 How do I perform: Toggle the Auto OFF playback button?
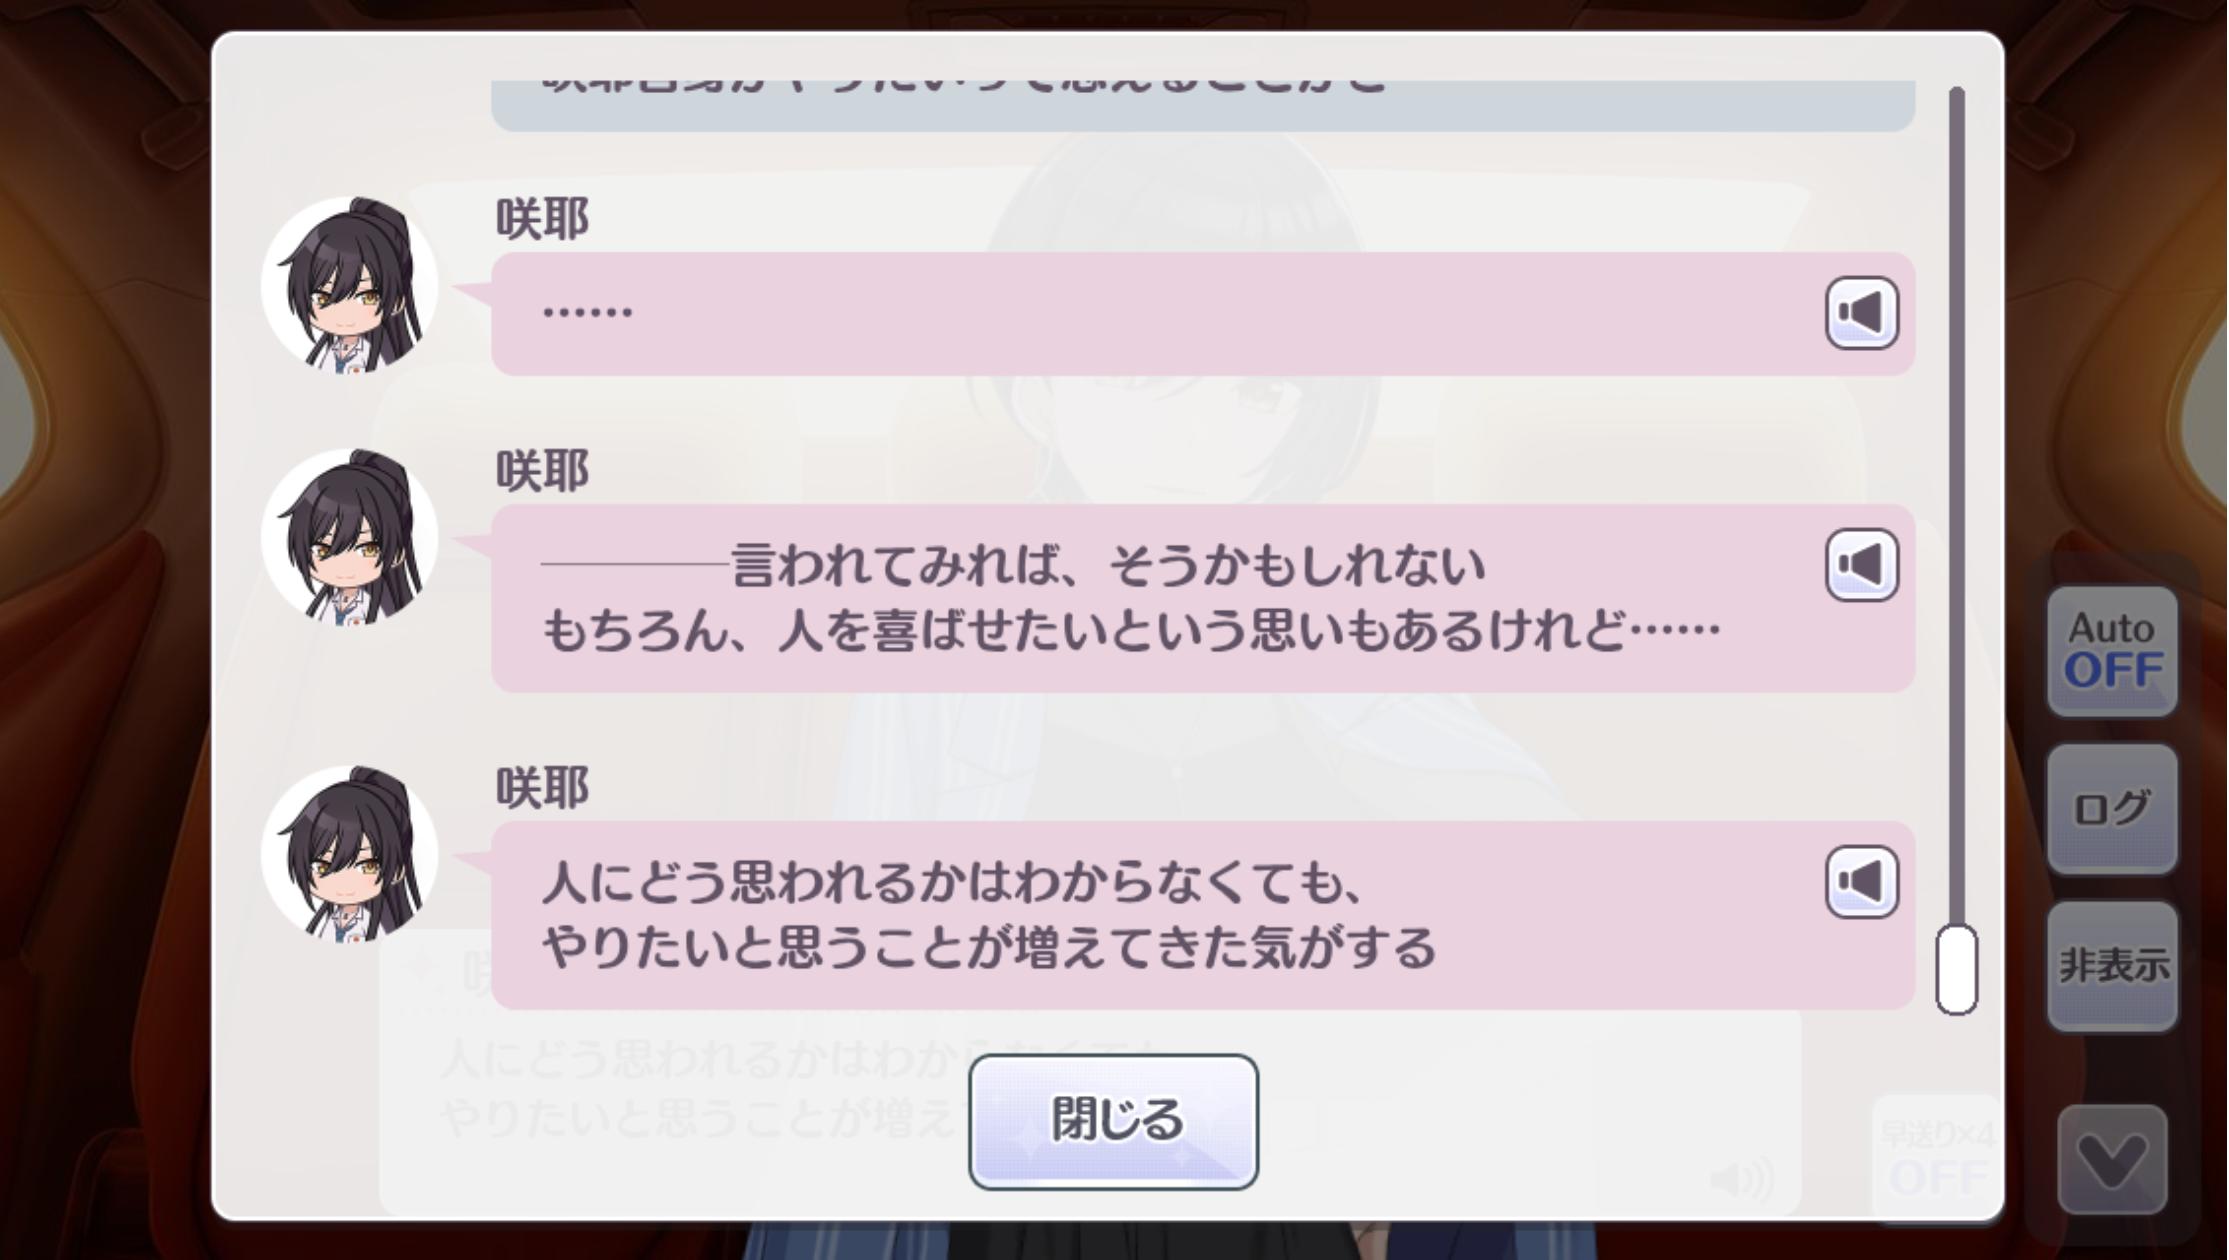point(2112,651)
